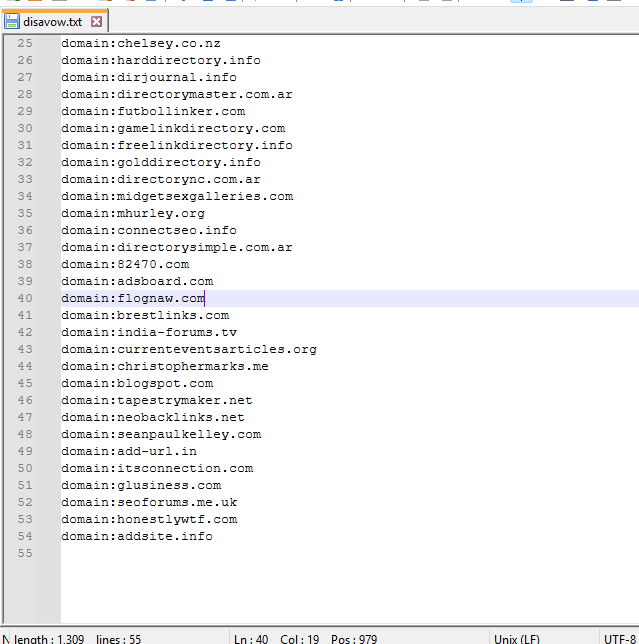Click line number 34 in the margin

[x=25, y=196]
